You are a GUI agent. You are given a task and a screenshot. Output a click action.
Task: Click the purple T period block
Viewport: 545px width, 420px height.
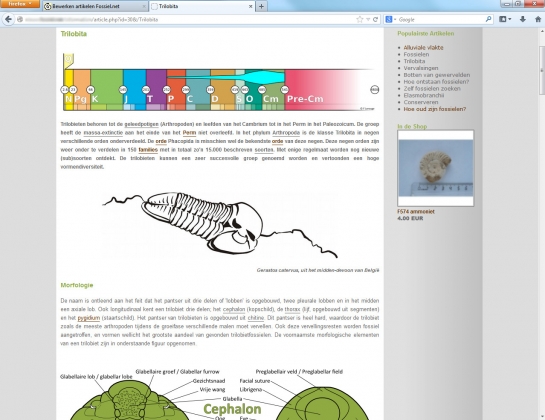pyautogui.click(x=156, y=90)
